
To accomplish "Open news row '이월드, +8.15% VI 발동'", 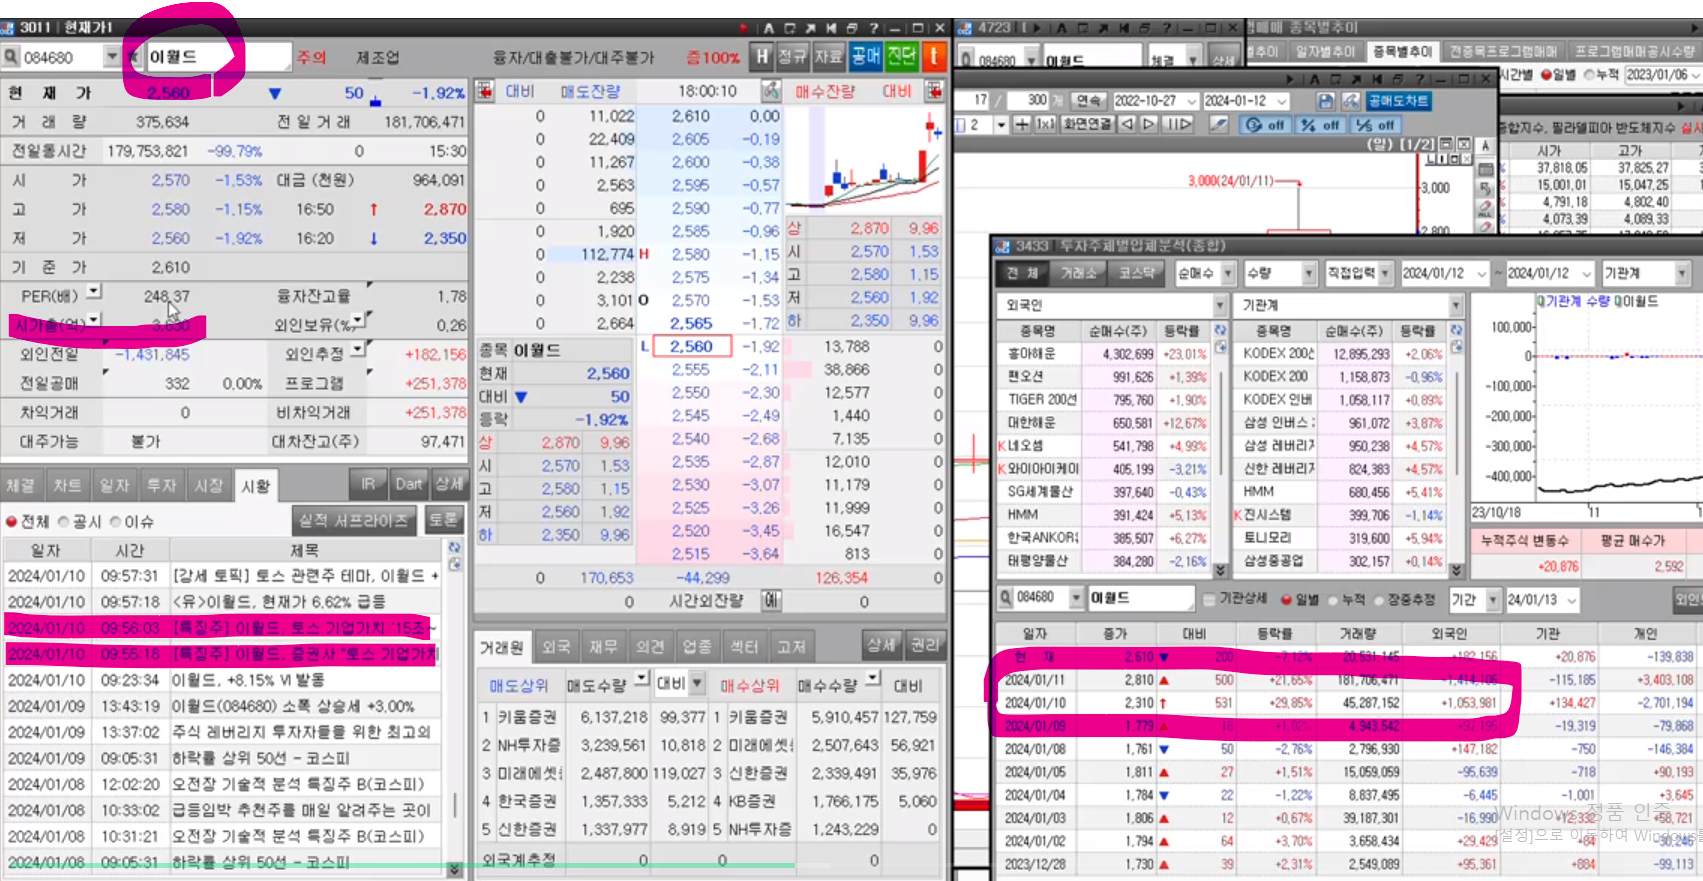I will (222, 680).
